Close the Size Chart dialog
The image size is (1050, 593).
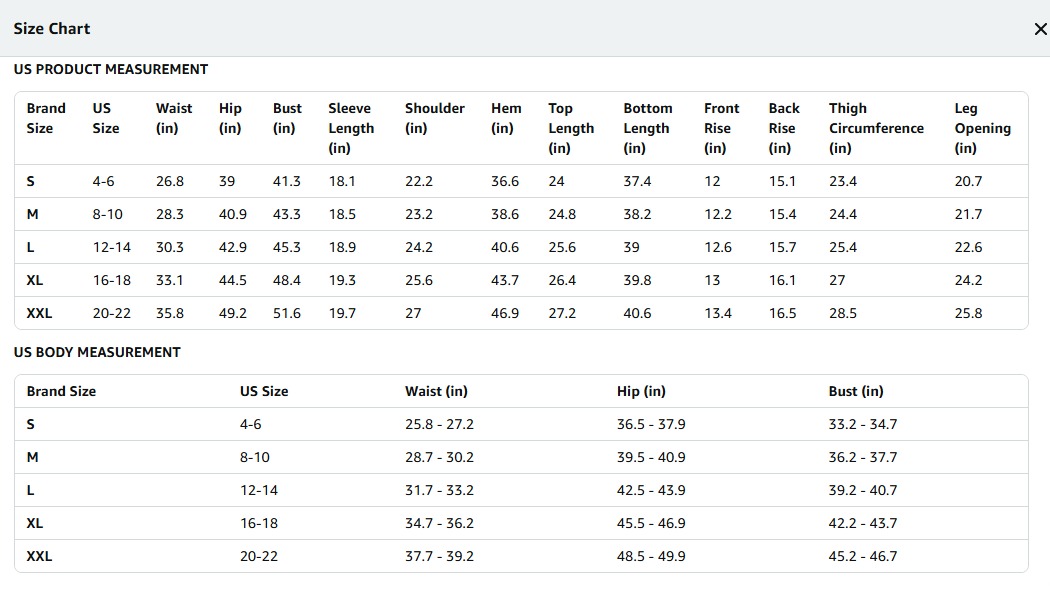tap(1039, 29)
